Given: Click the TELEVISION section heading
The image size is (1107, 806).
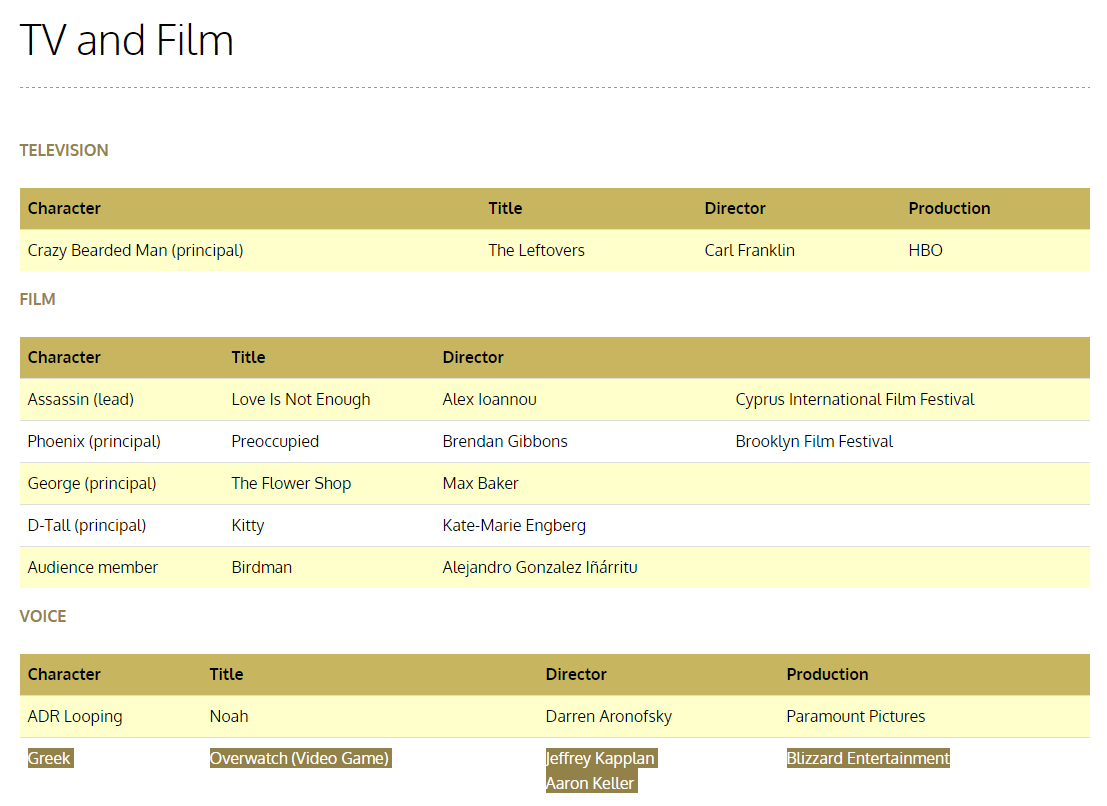Looking at the screenshot, I should click(64, 150).
